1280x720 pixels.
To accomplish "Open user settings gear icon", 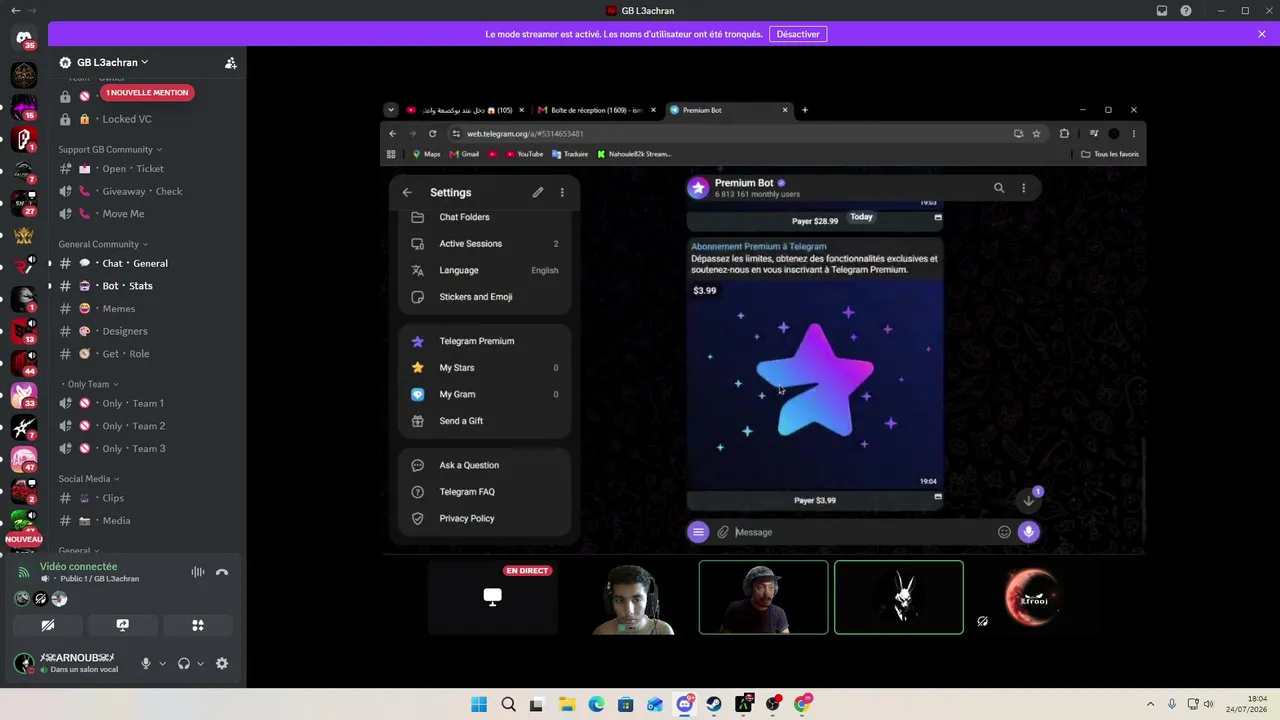I will (222, 663).
